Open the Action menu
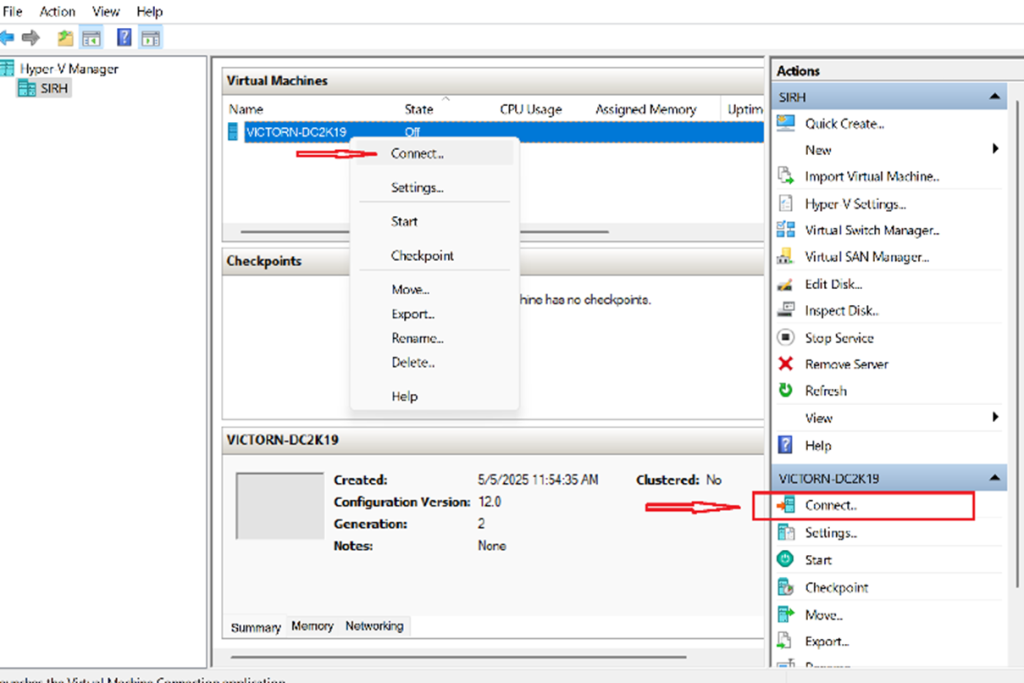 (x=57, y=11)
